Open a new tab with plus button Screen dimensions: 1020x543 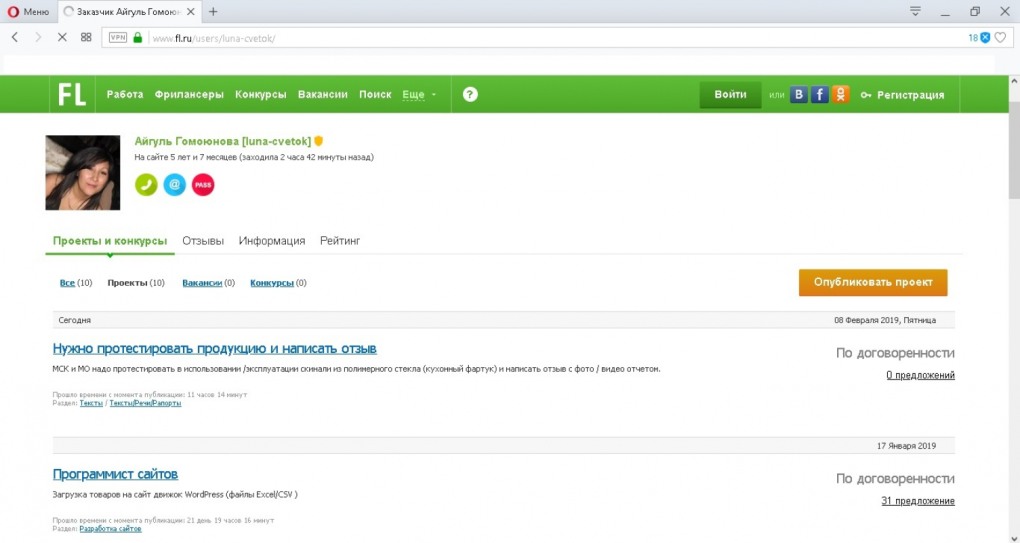pyautogui.click(x=213, y=11)
